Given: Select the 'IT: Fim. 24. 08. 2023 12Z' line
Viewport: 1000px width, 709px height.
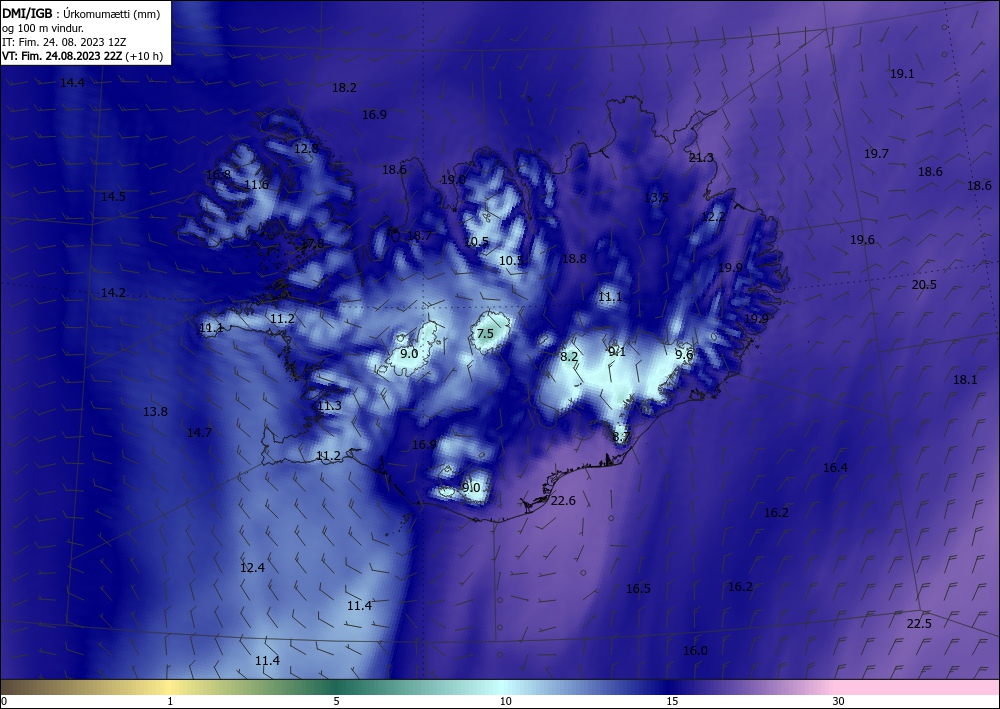Looking at the screenshot, I should click(x=64, y=42).
